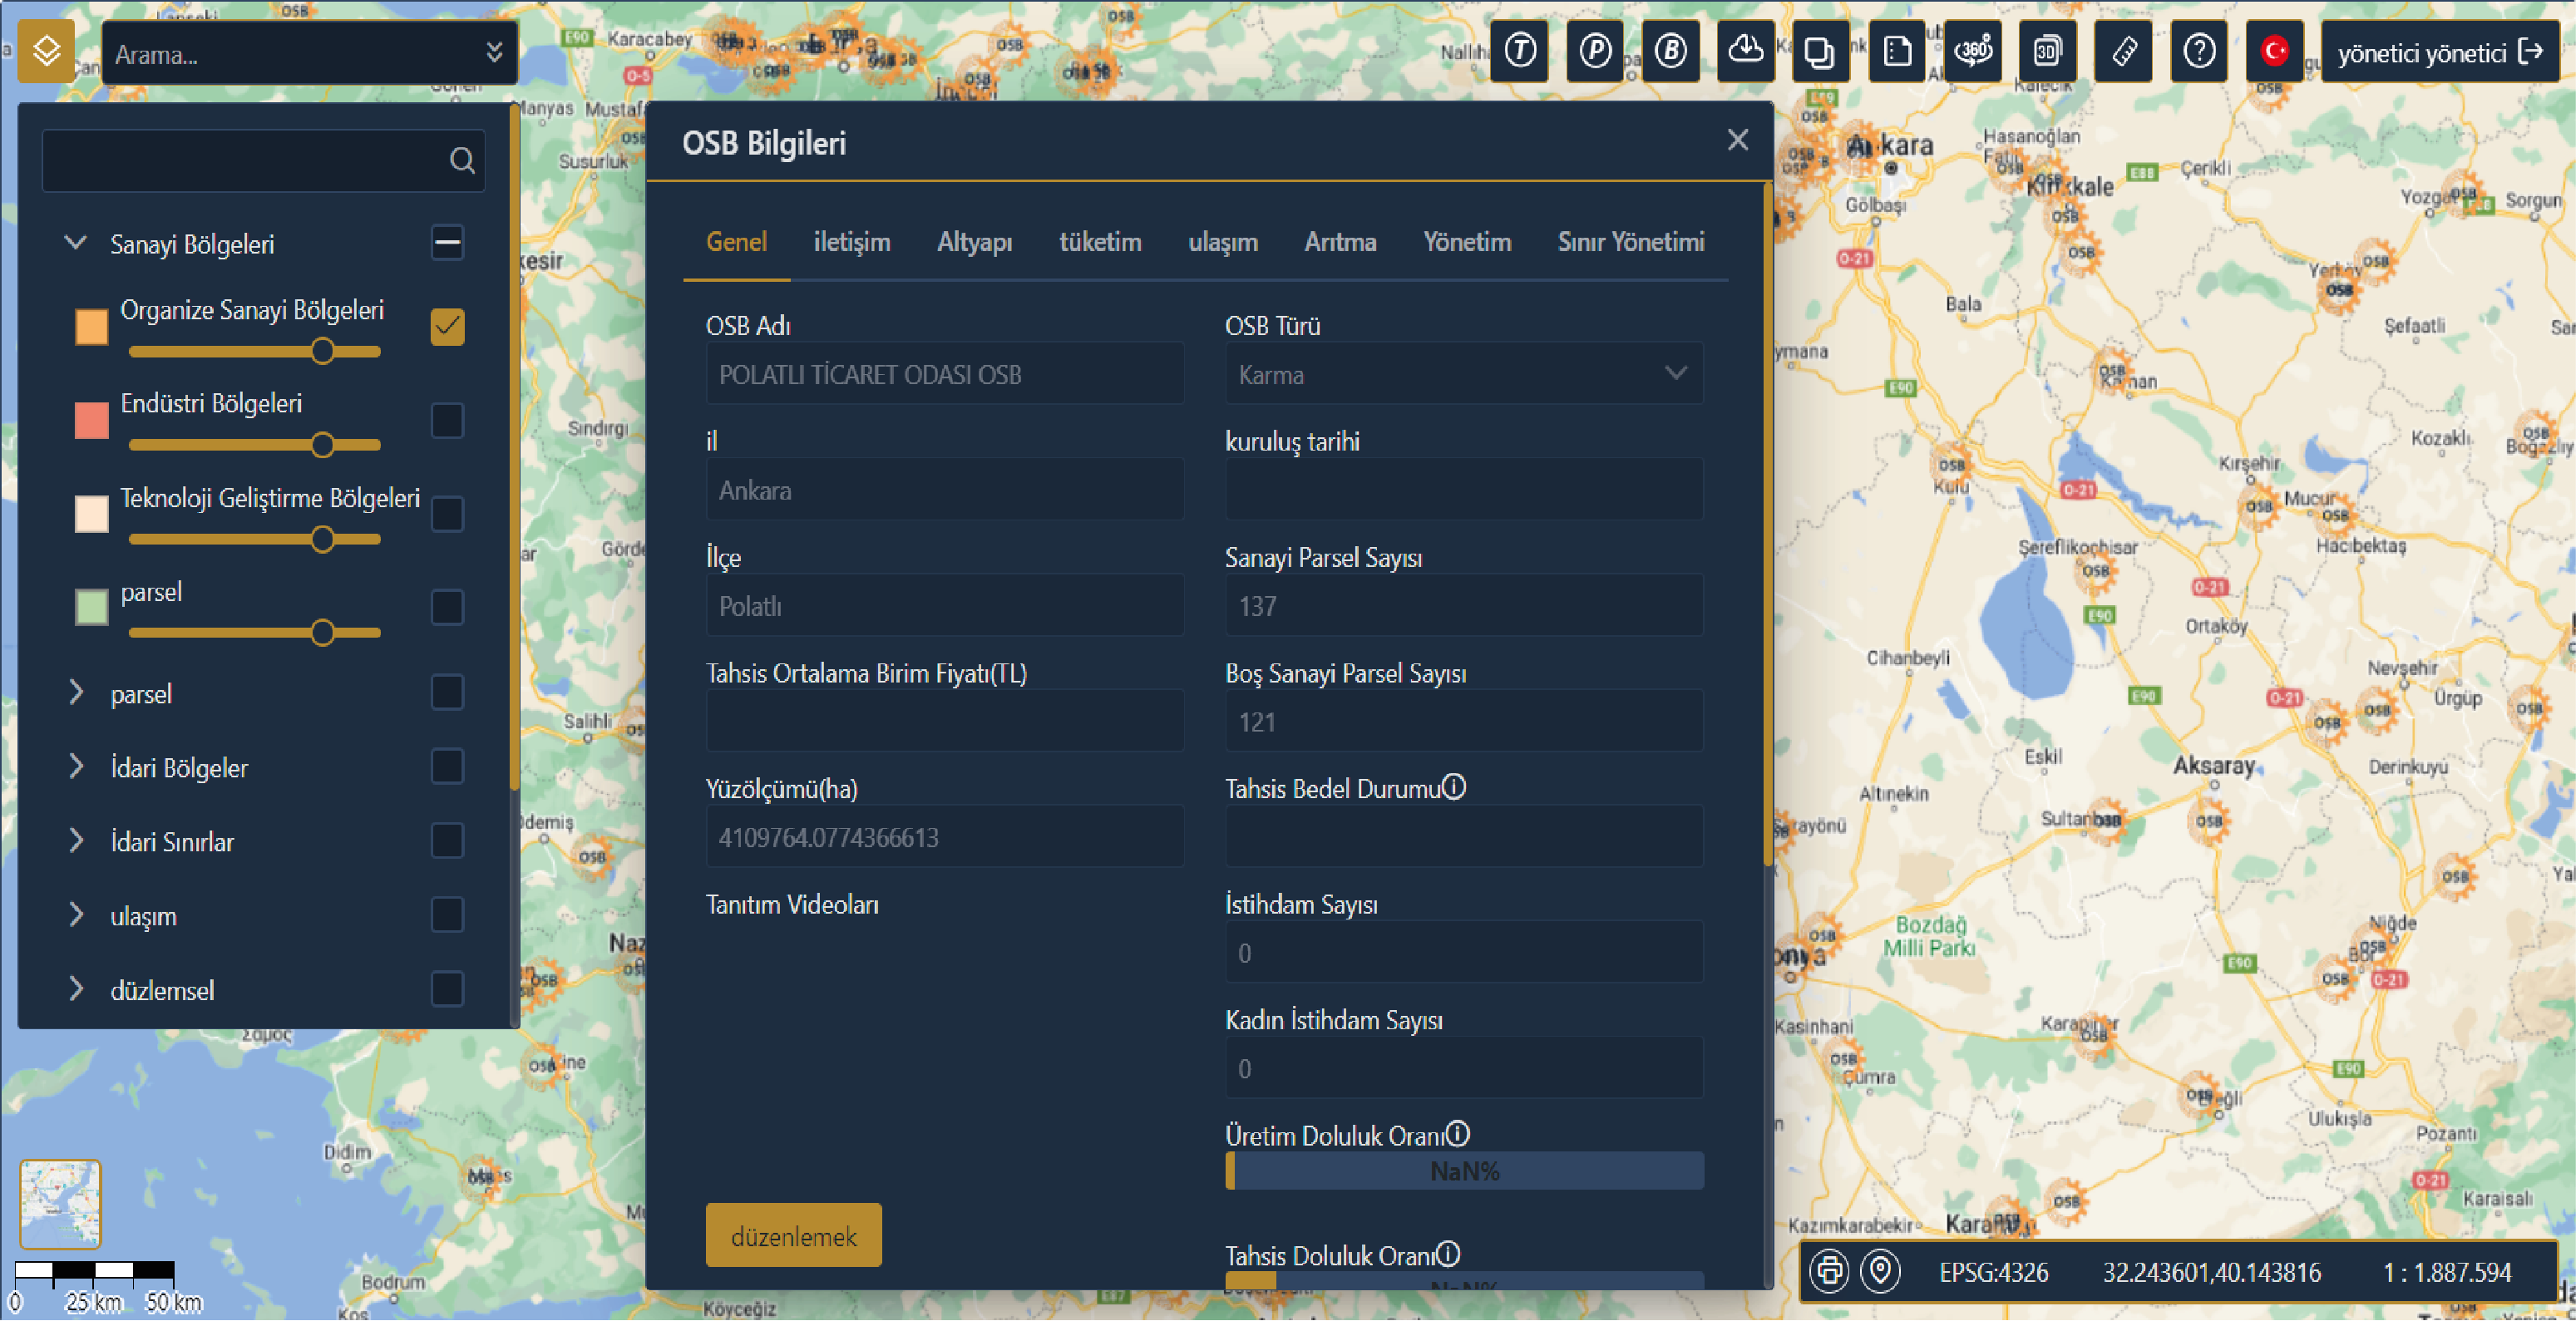The image size is (2576, 1321).
Task: Click the document page toolbar icon
Action: [x=1897, y=51]
